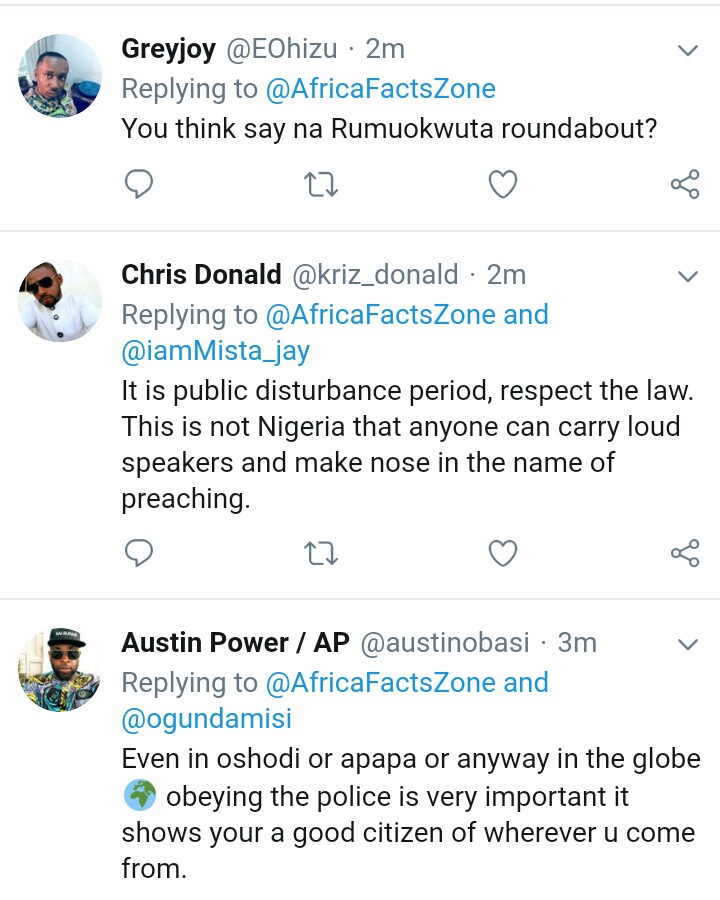Open @AfricaFactsZone mention in Greyjoy's reply
The height and width of the screenshot is (900, 720).
(x=380, y=89)
